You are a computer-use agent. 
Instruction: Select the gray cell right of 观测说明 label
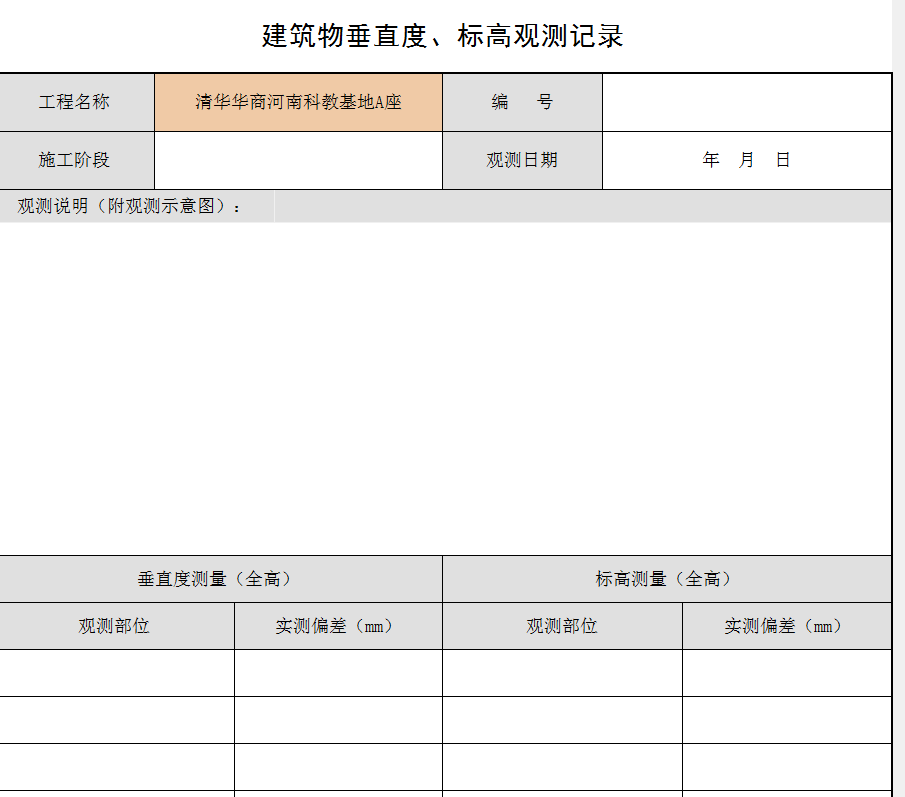point(582,207)
